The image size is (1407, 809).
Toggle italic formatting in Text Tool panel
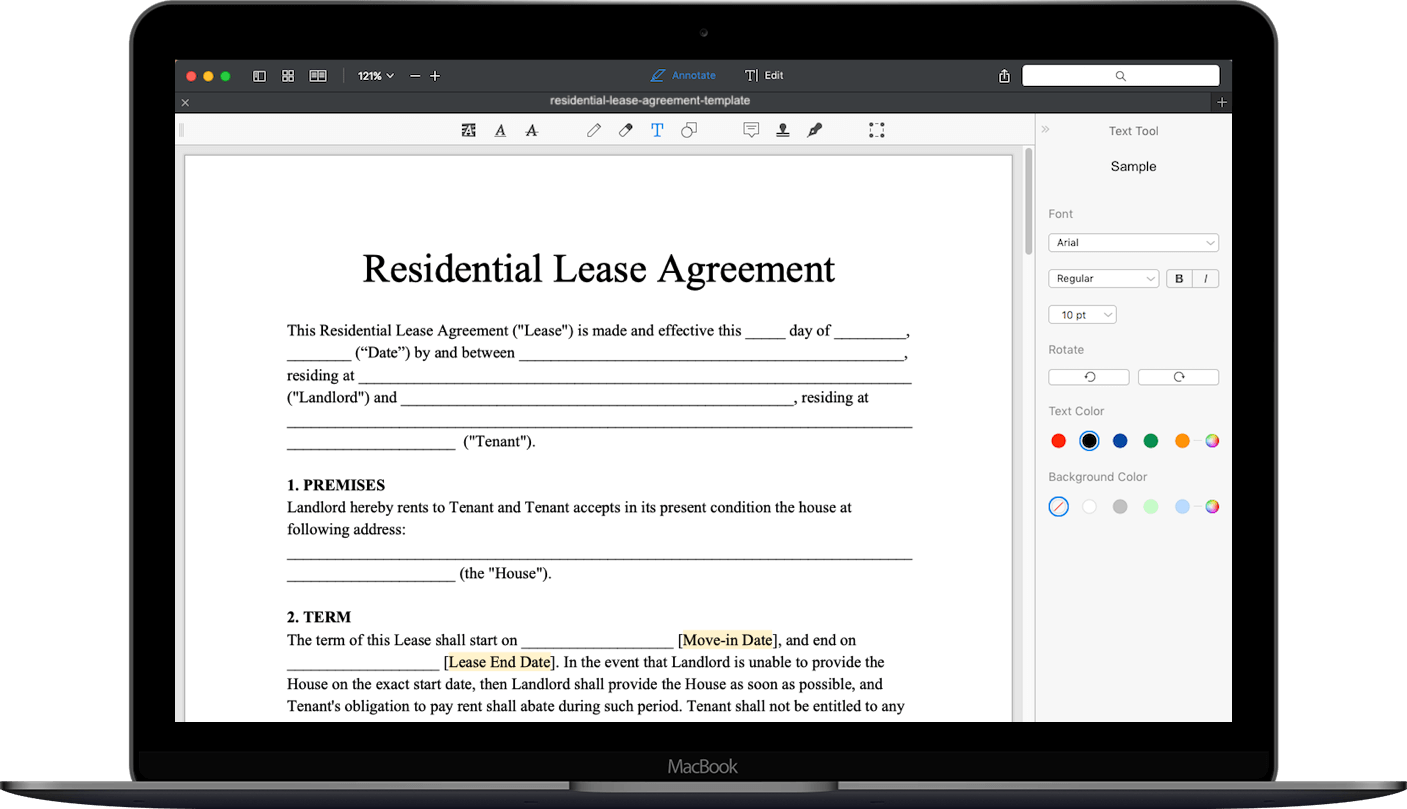coord(1207,278)
